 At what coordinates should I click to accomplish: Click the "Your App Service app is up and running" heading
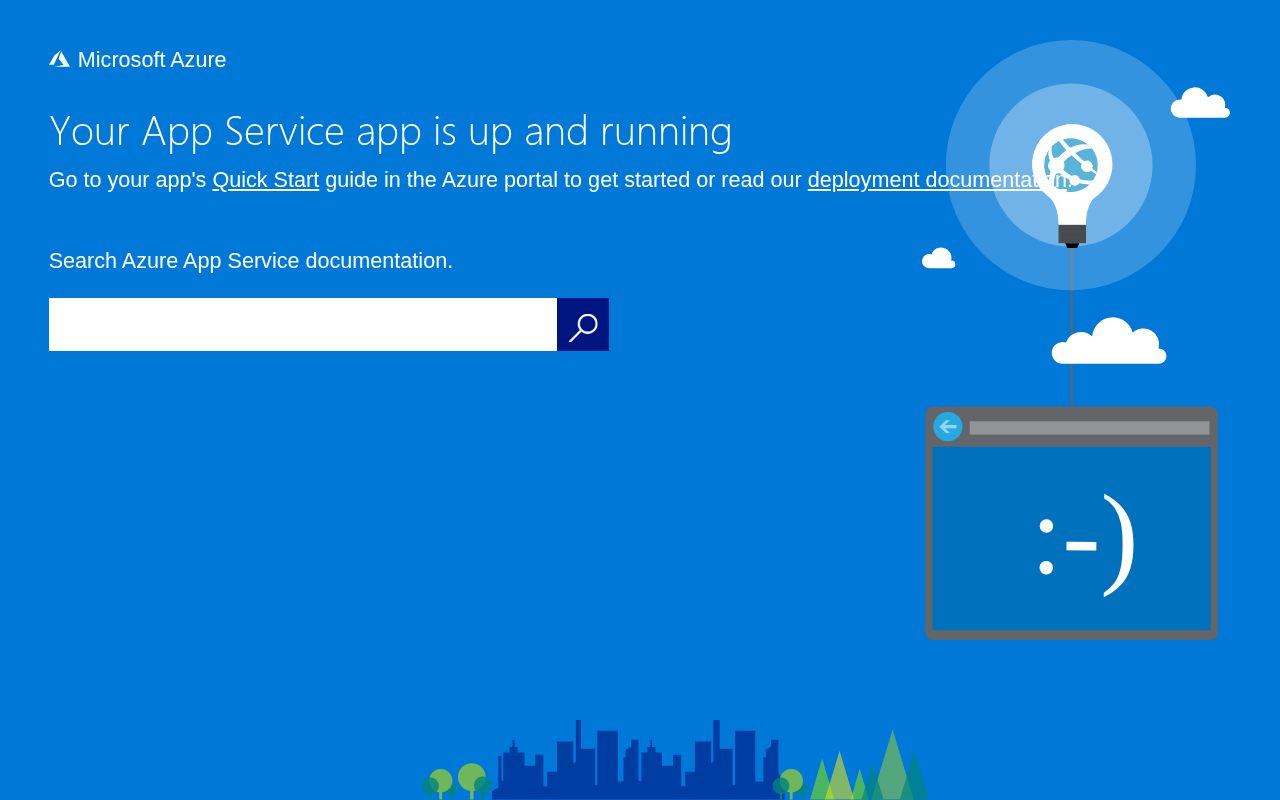point(391,131)
